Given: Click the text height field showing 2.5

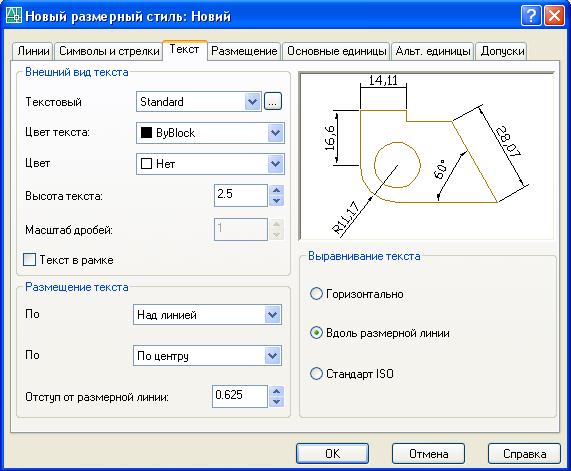Looking at the screenshot, I should pyautogui.click(x=241, y=195).
